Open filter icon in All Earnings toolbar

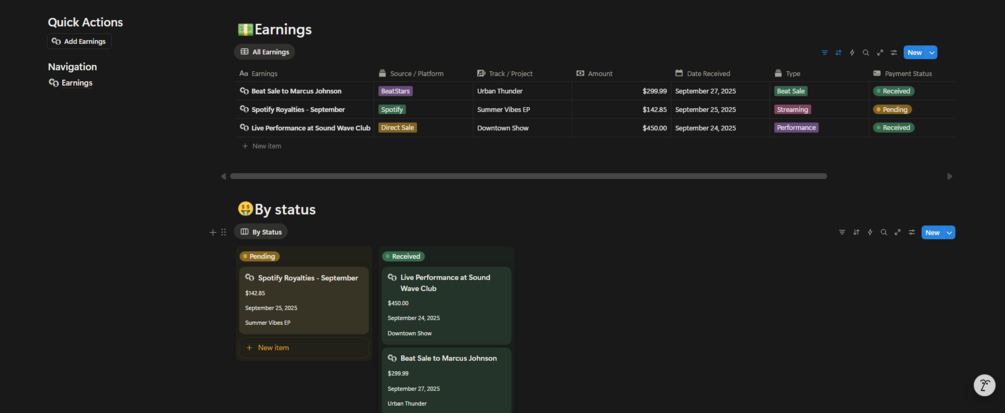824,52
